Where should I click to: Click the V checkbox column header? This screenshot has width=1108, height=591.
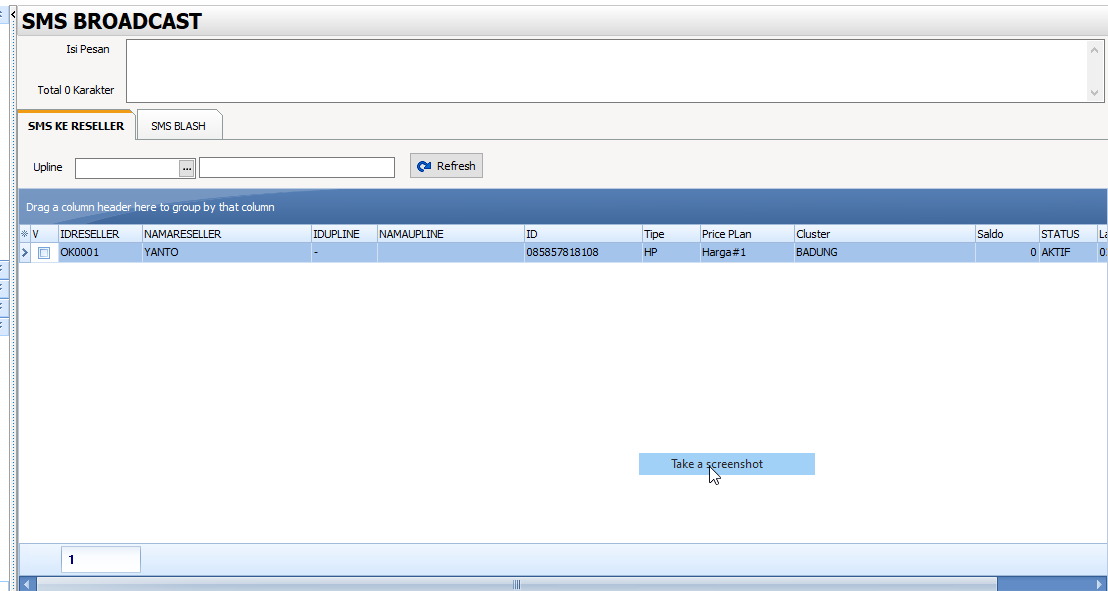[44, 234]
